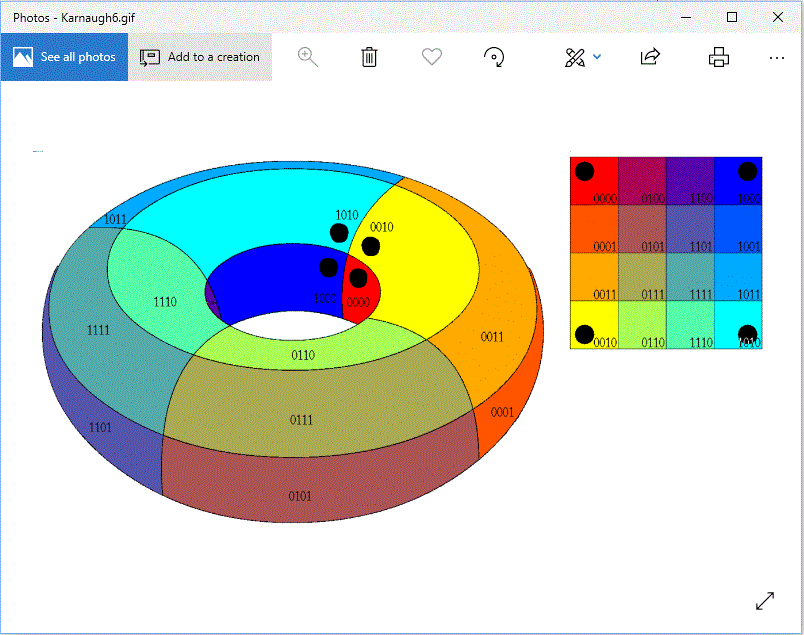Mark photo as favorite with the heart icon
This screenshot has height=635, width=804.
(432, 57)
